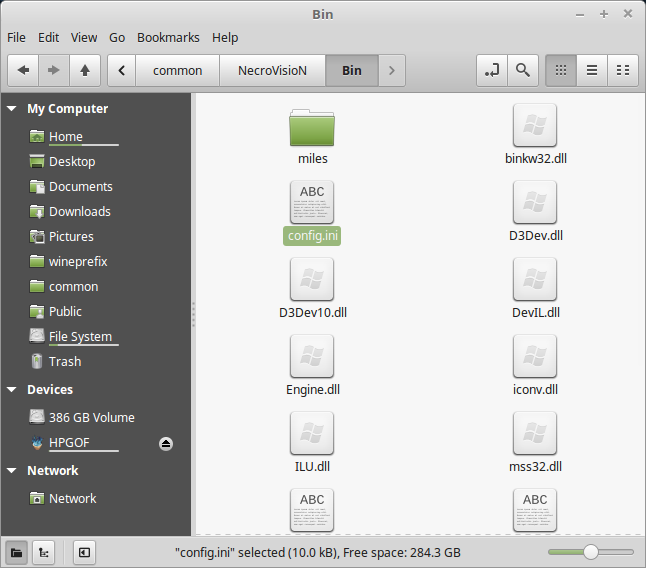This screenshot has height=568, width=646.
Task: Switch to icon view
Action: click(561, 70)
